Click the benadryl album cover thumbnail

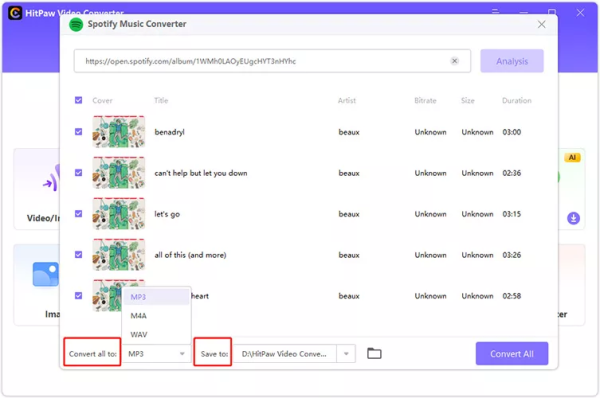(119, 132)
